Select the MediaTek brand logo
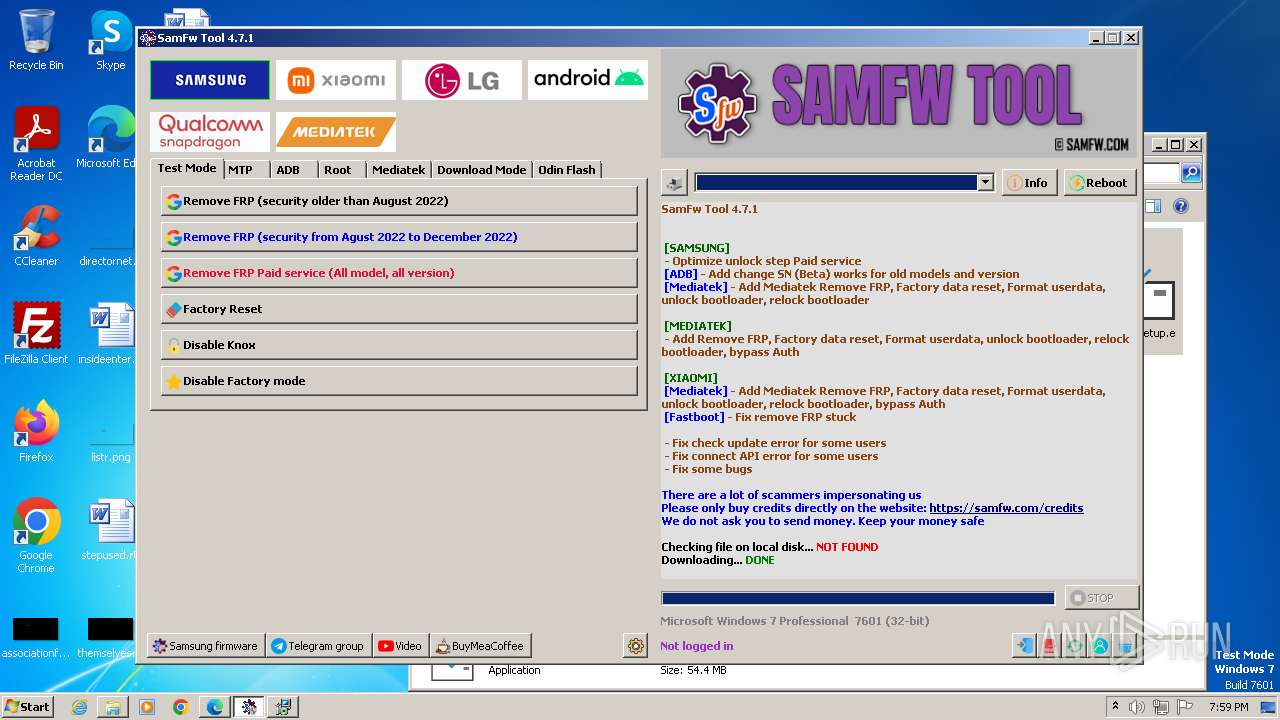This screenshot has height=720, width=1280. pyautogui.click(x=336, y=131)
